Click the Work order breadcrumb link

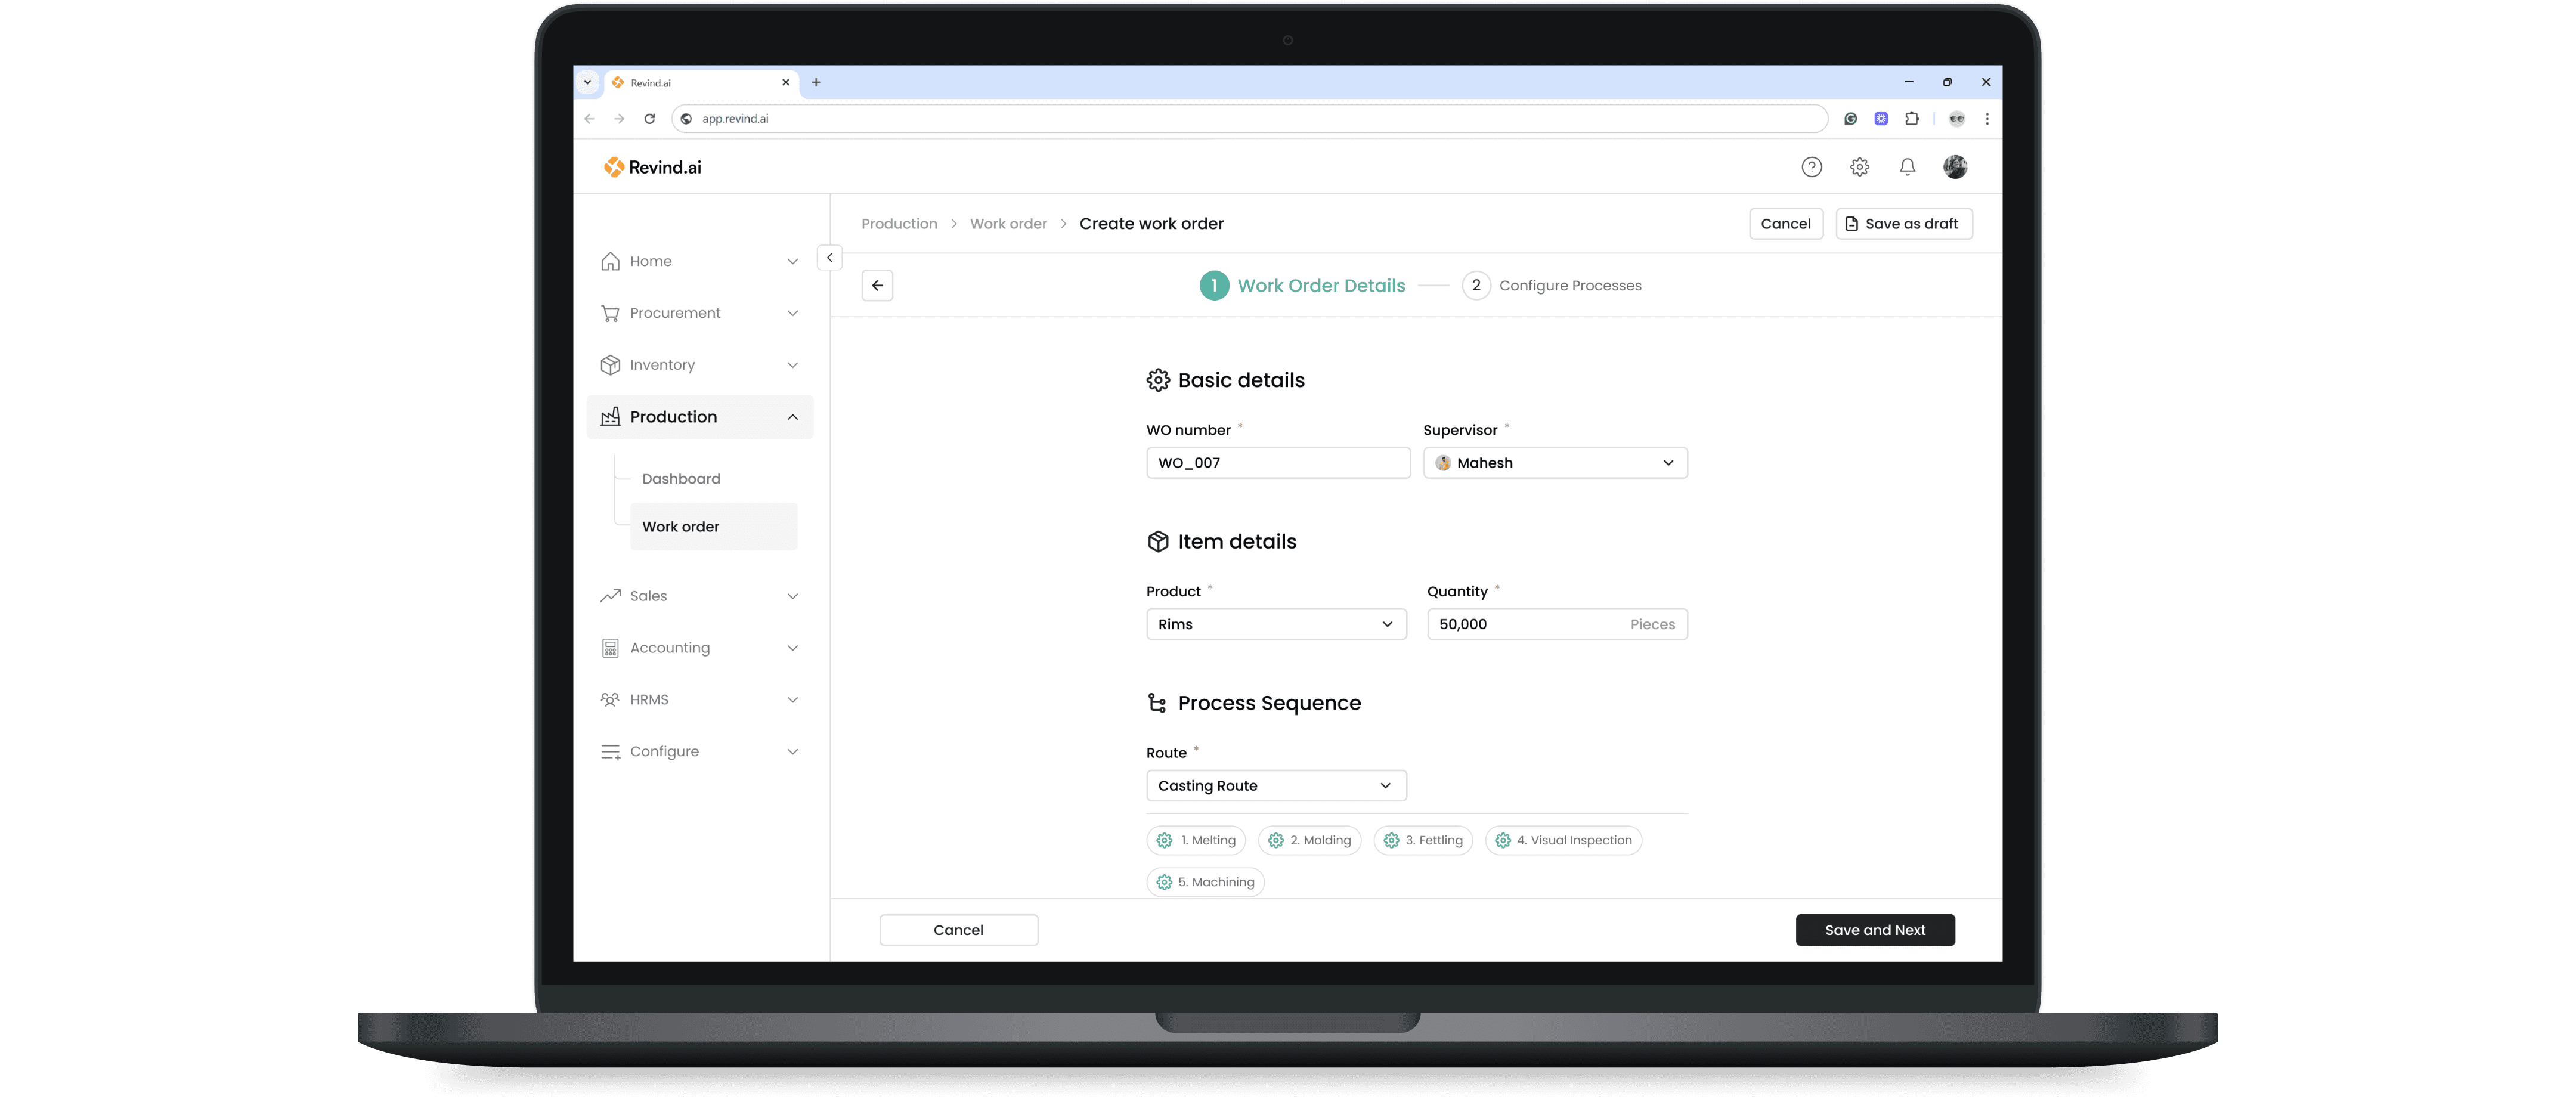[1008, 224]
